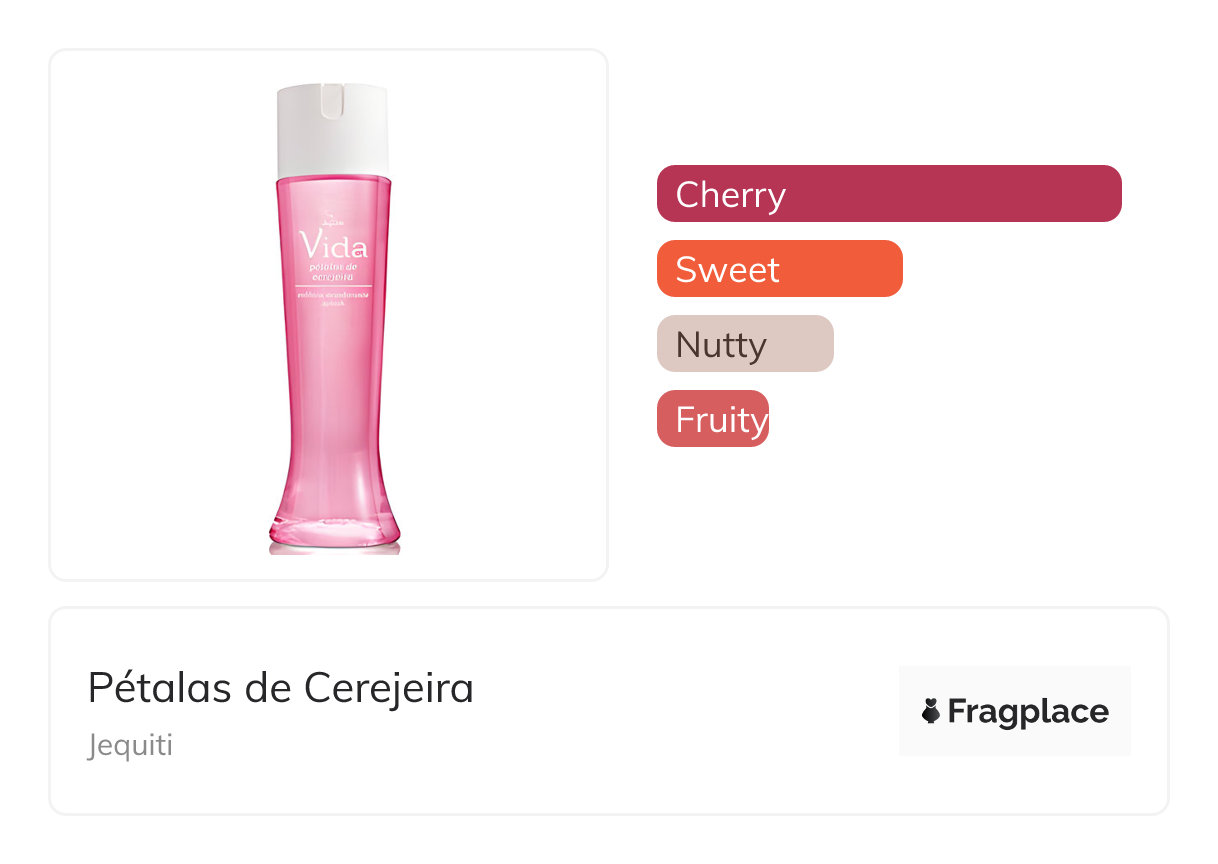Click the Fragplace wordmark text

tap(1028, 712)
